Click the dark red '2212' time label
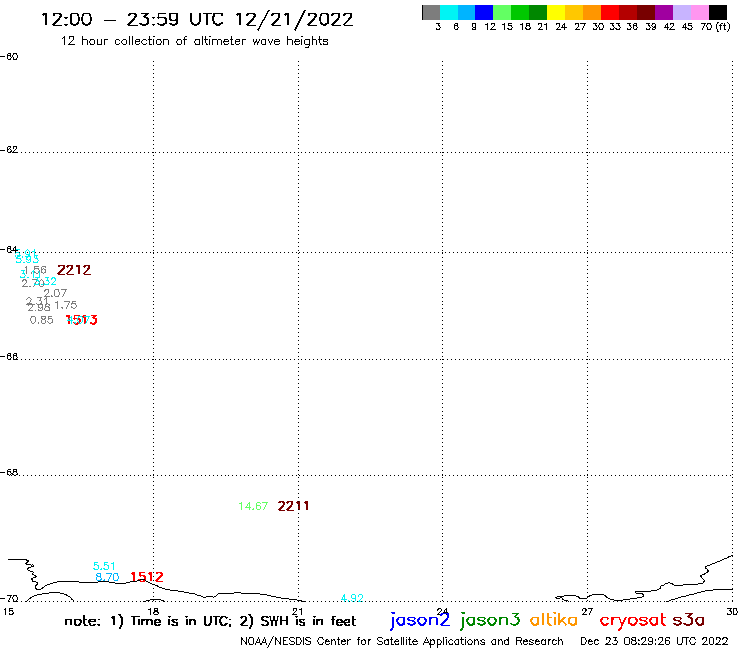 74,270
